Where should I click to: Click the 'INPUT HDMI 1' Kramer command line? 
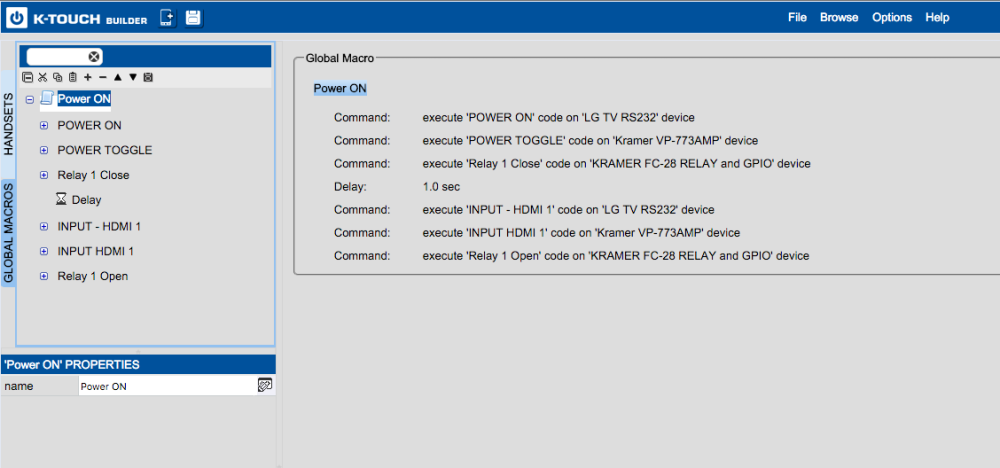(x=581, y=233)
